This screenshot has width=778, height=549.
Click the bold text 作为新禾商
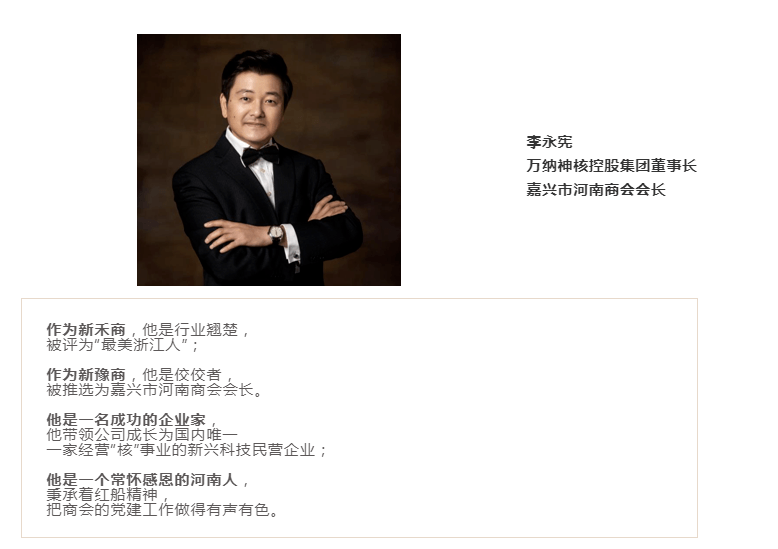click(x=86, y=330)
